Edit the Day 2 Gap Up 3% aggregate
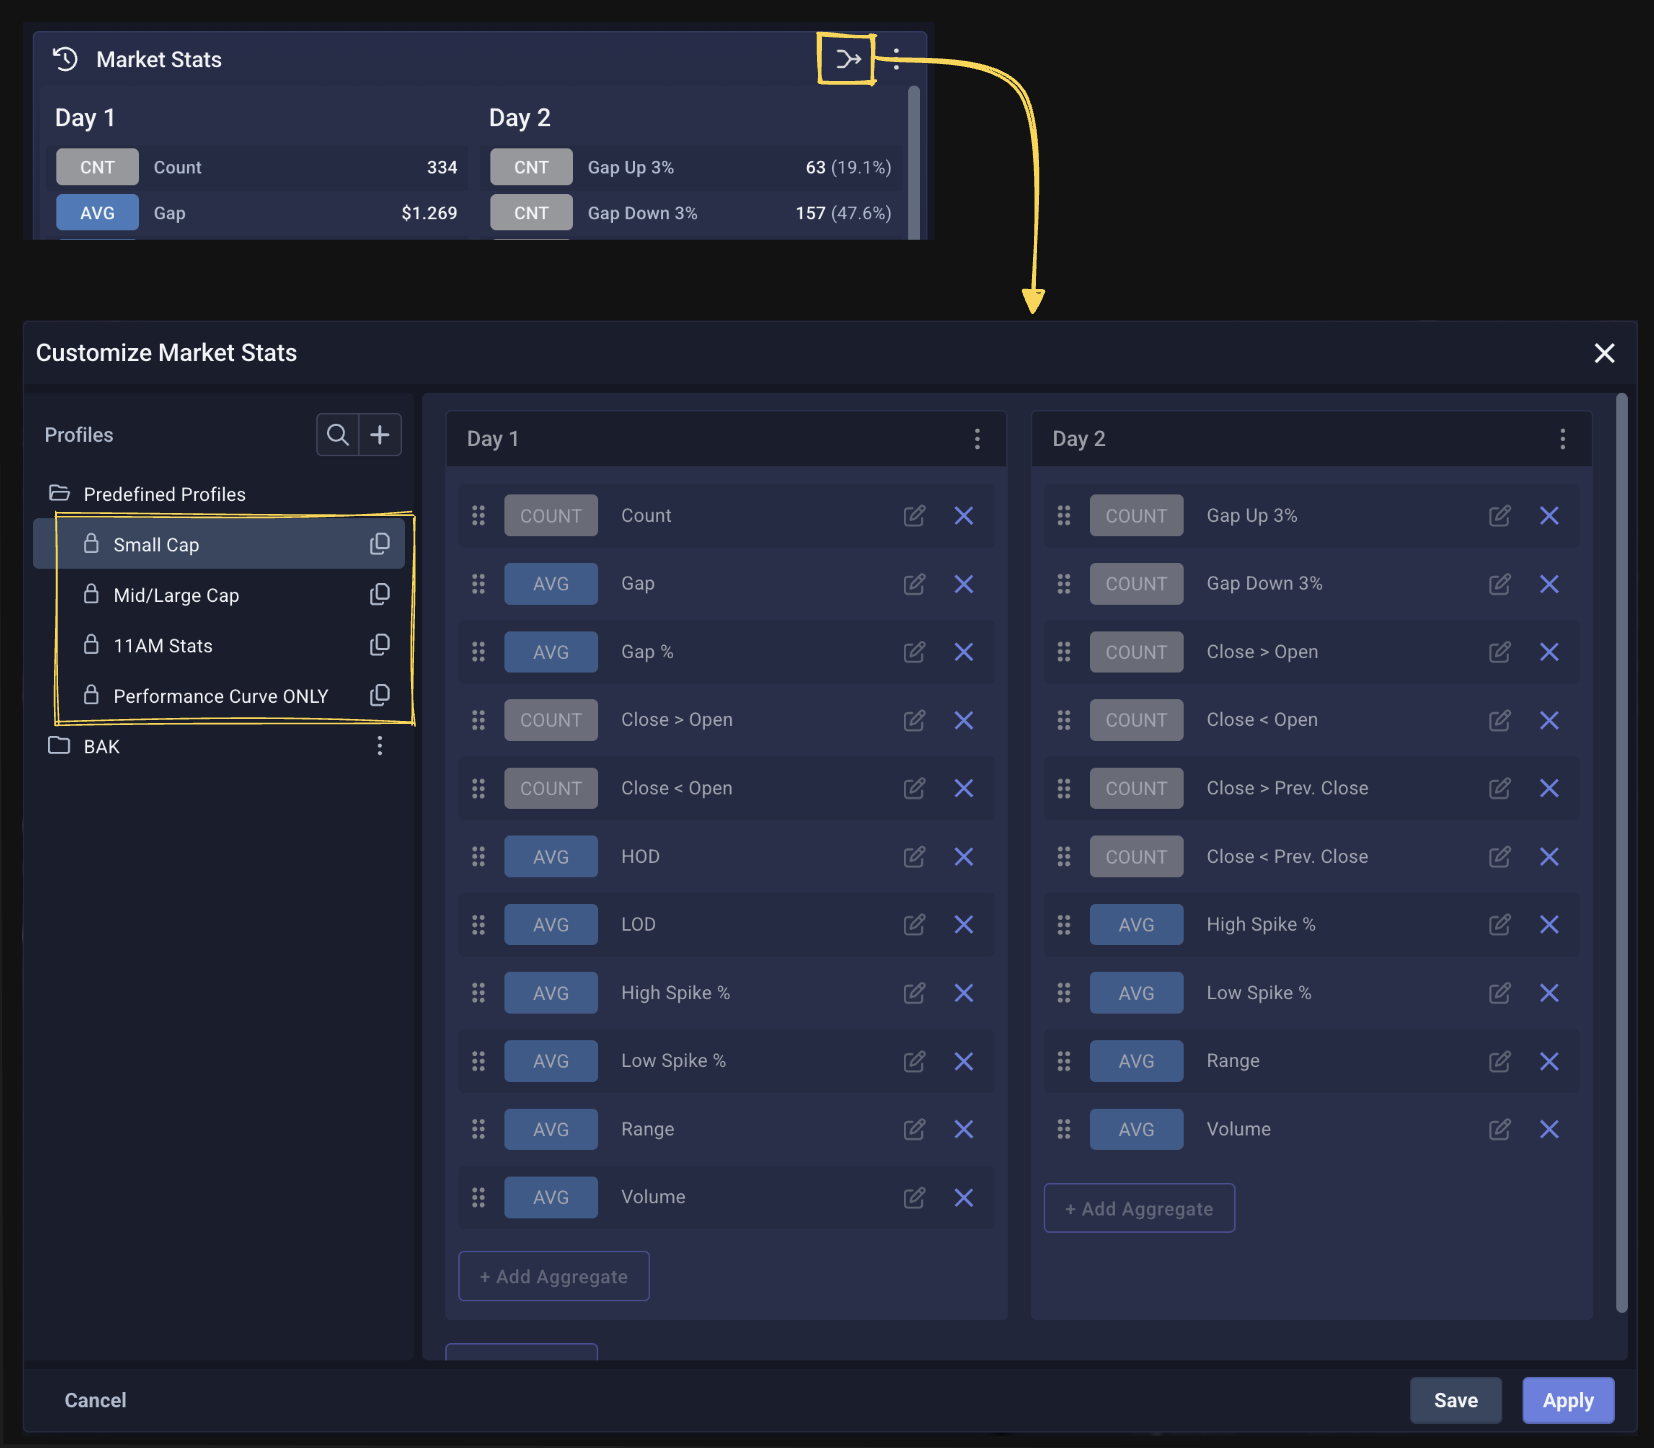1654x1448 pixels. click(x=1499, y=516)
